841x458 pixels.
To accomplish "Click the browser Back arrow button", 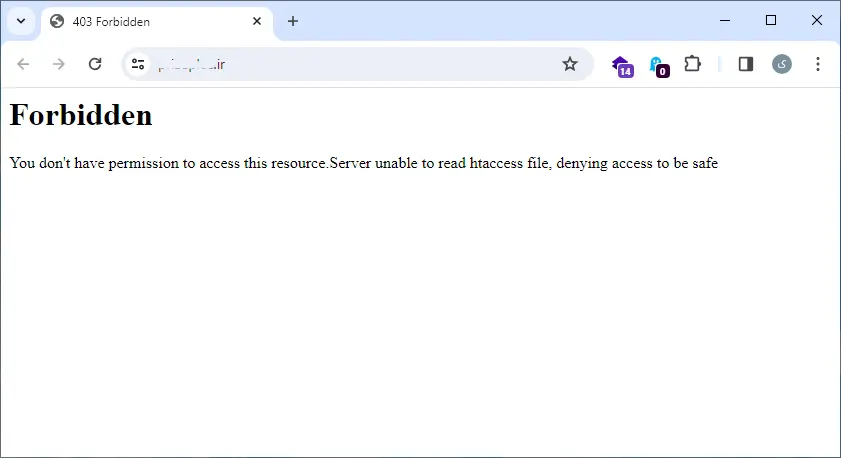I will pyautogui.click(x=23, y=64).
